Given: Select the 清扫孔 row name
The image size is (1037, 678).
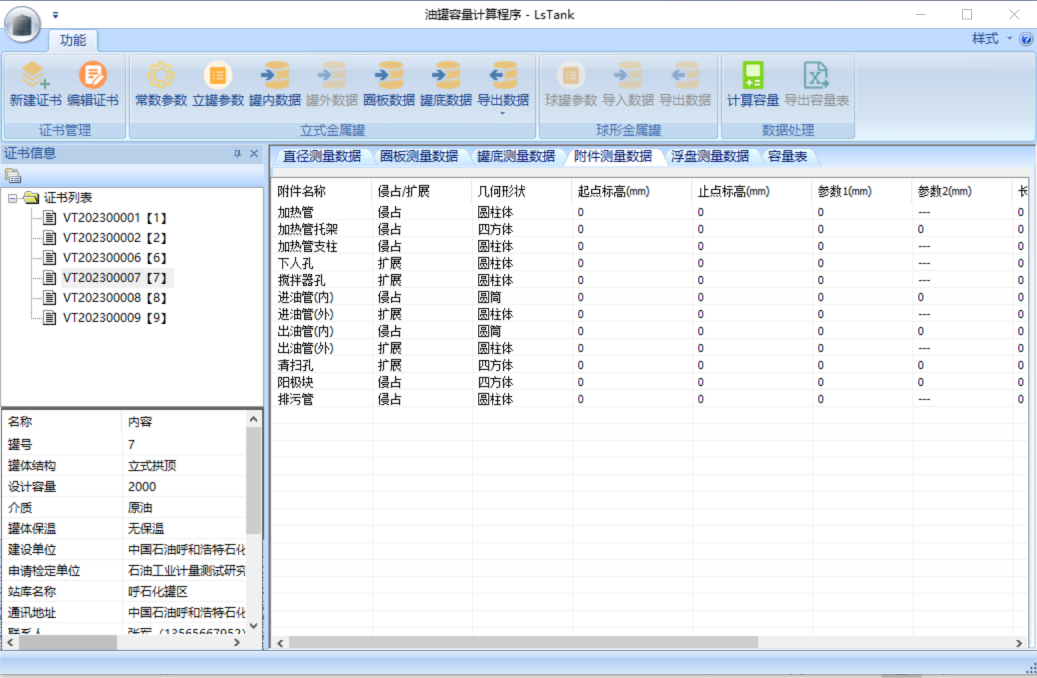Looking at the screenshot, I should tap(296, 365).
